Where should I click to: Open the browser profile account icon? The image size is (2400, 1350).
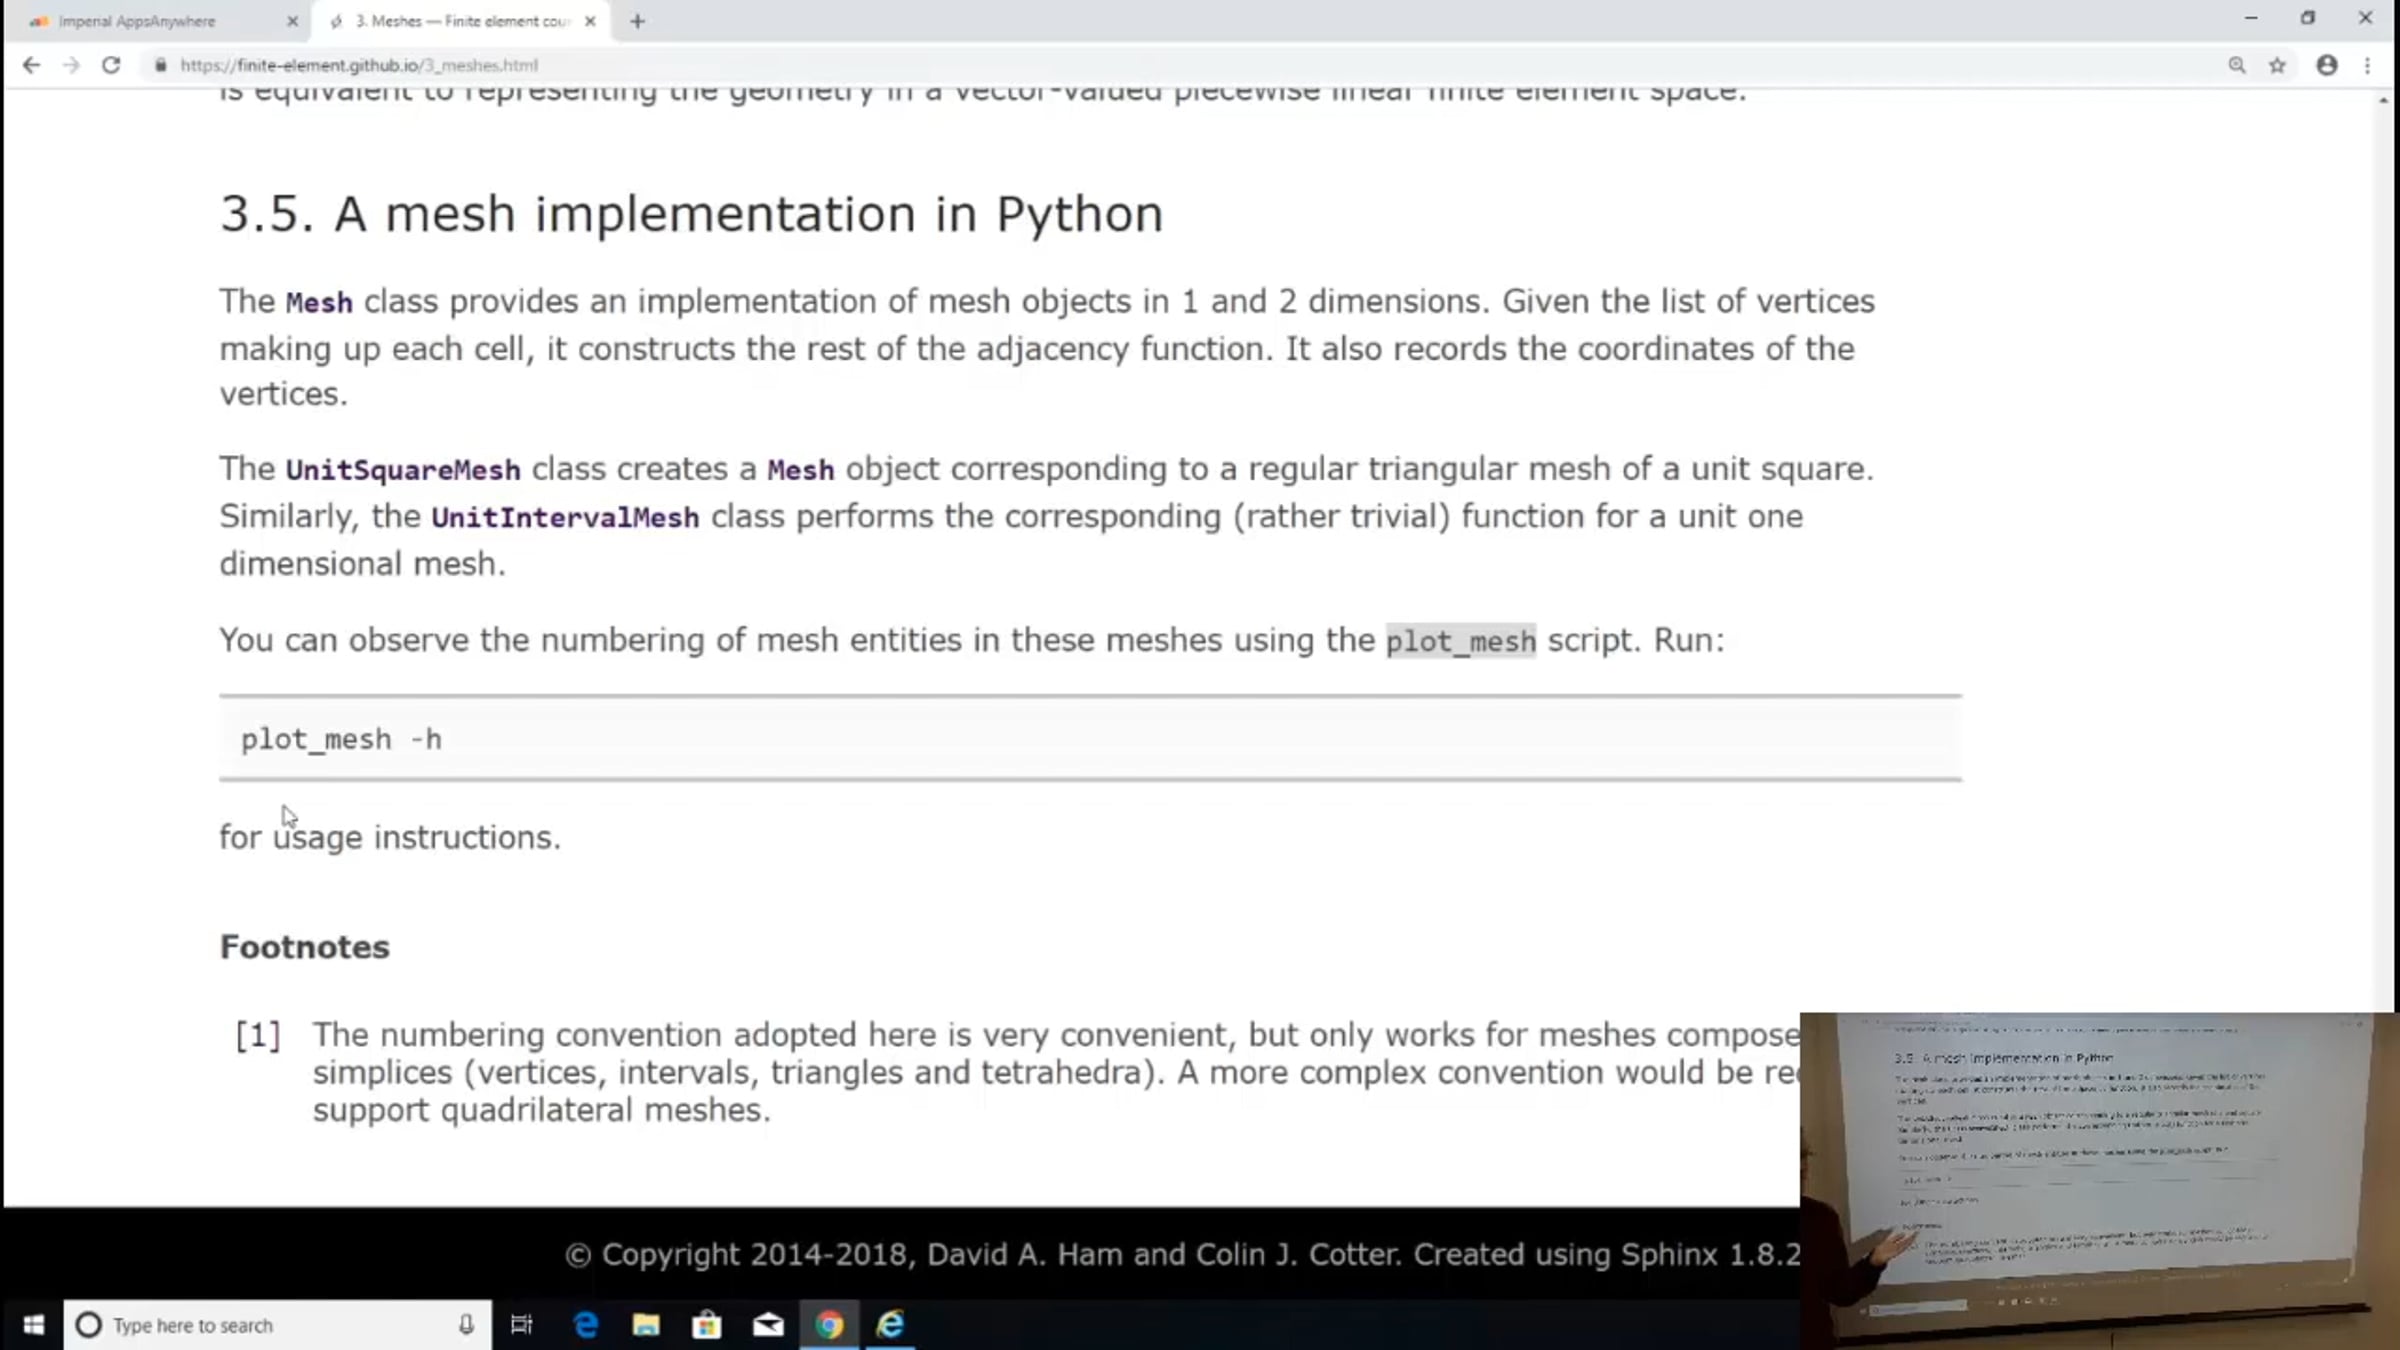point(2327,65)
